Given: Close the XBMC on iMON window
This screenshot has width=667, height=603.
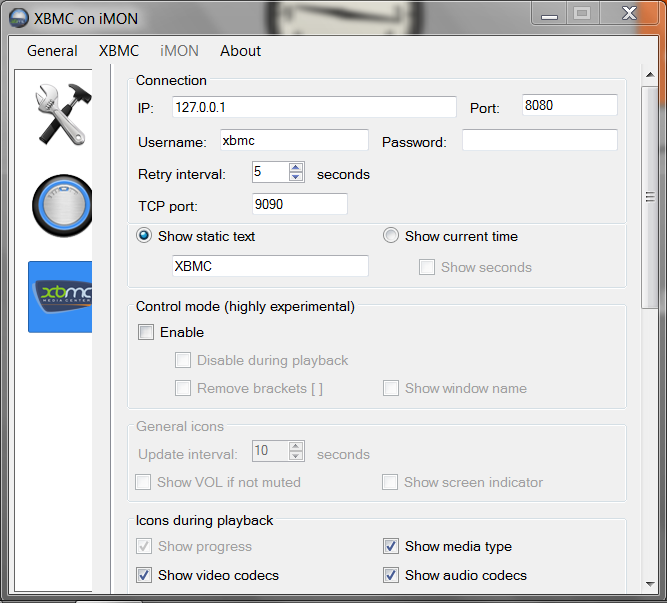Looking at the screenshot, I should click(629, 14).
